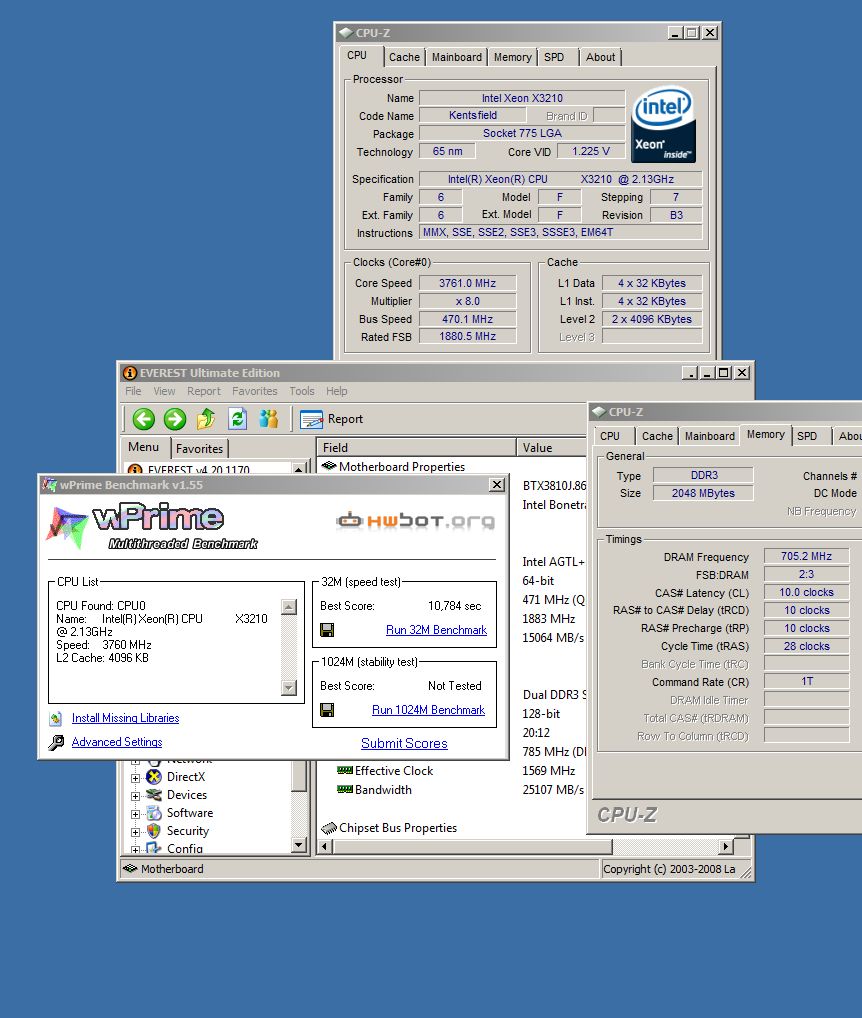This screenshot has width=862, height=1018.
Task: Click EVEREST horizontal scrollbar left arrow
Action: coord(326,847)
